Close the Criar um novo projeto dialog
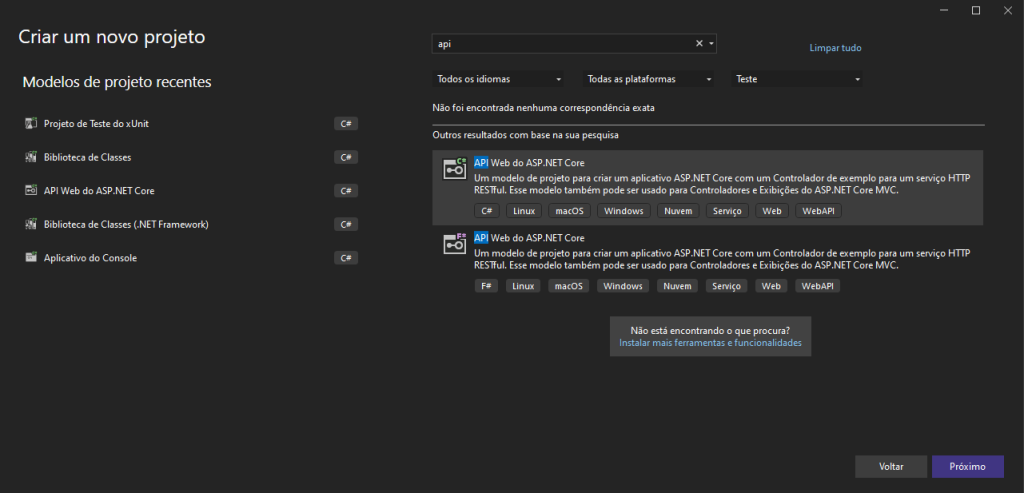Screen dimensions: 1024x493 1007,10
